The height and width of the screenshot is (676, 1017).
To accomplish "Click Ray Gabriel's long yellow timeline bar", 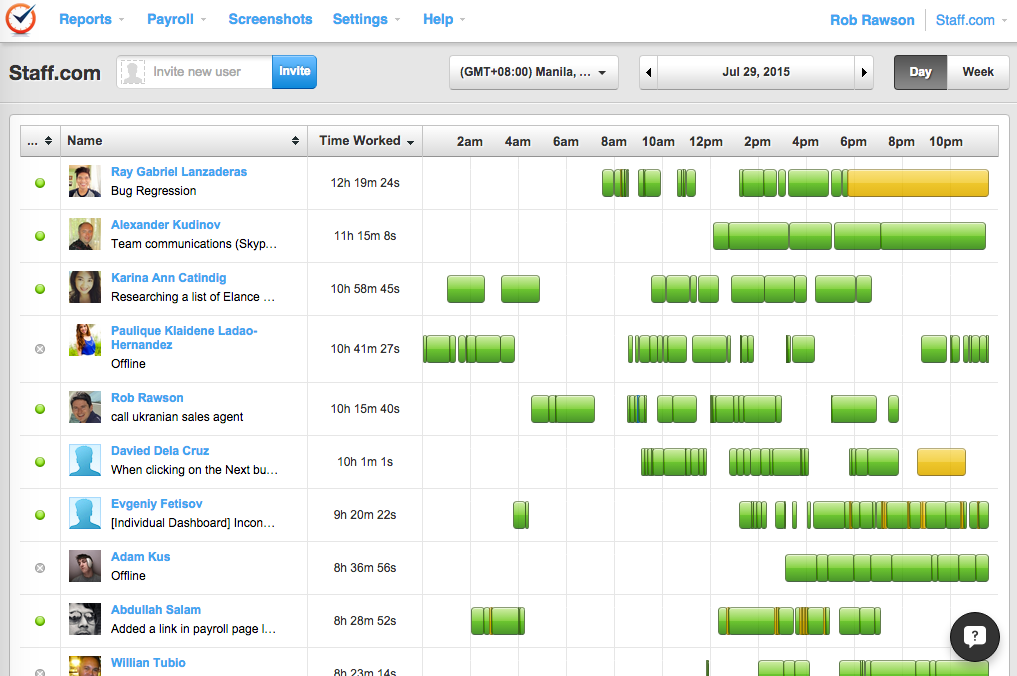I will pos(917,183).
